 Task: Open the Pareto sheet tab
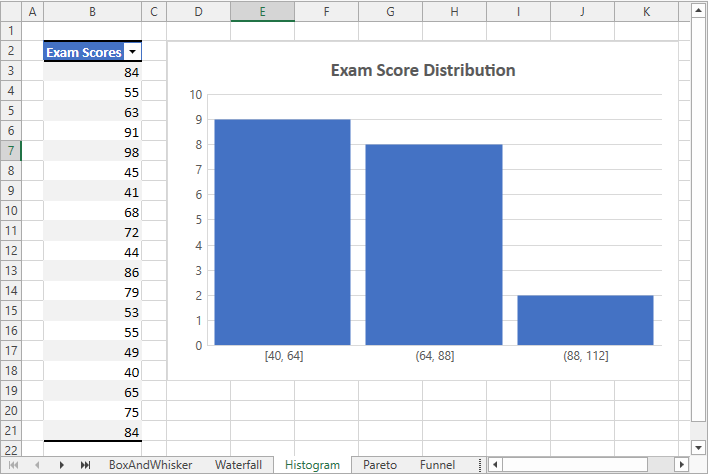380,465
